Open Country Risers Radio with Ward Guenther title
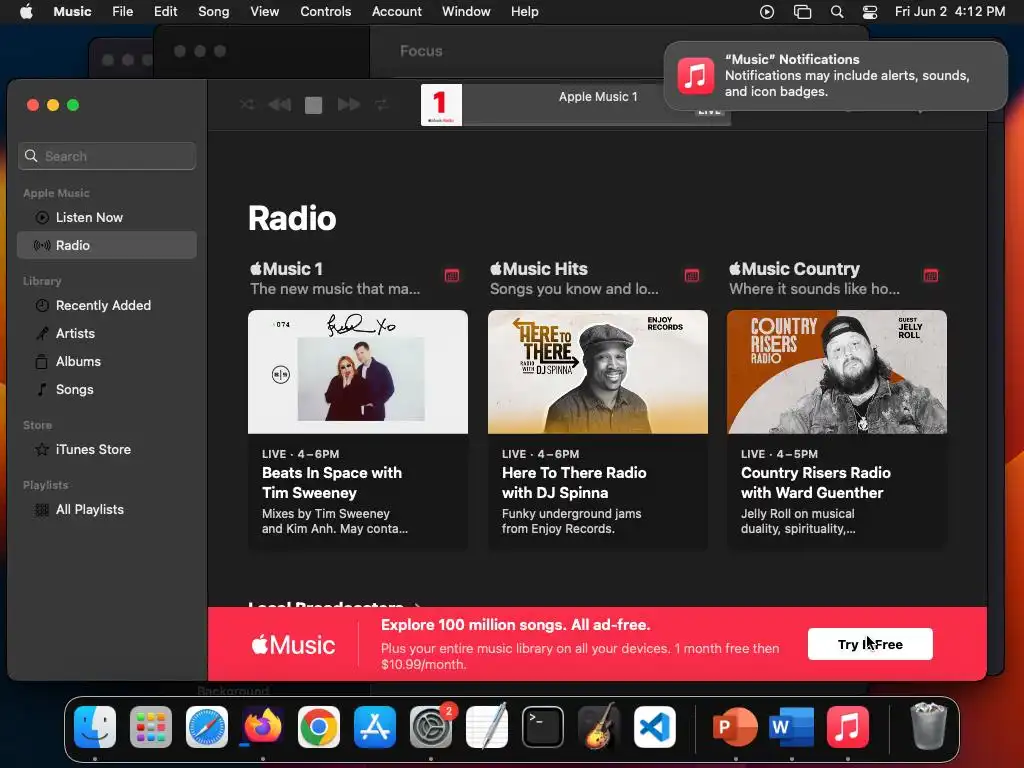 (816, 483)
